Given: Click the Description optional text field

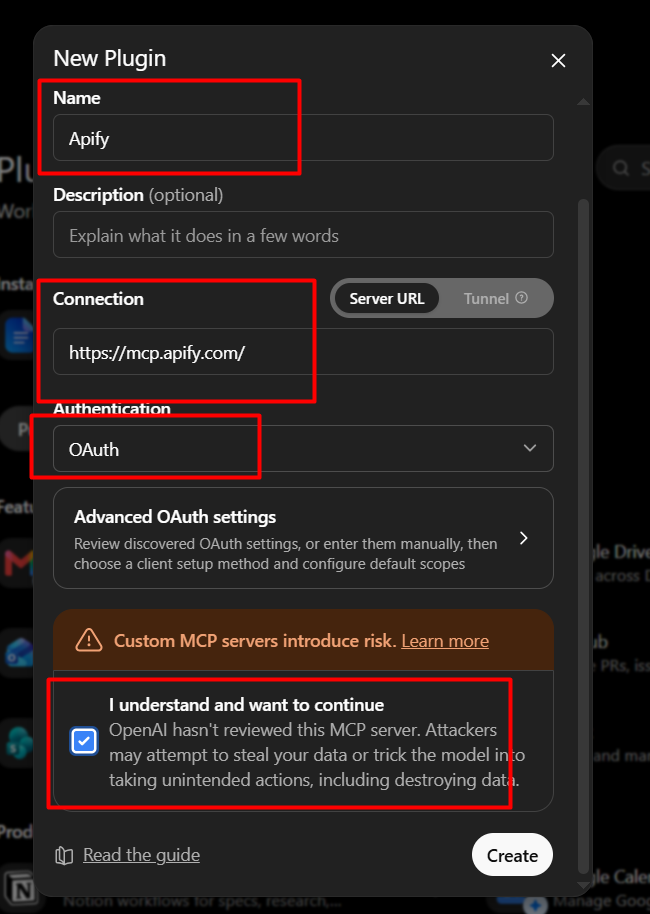Looking at the screenshot, I should (x=303, y=235).
